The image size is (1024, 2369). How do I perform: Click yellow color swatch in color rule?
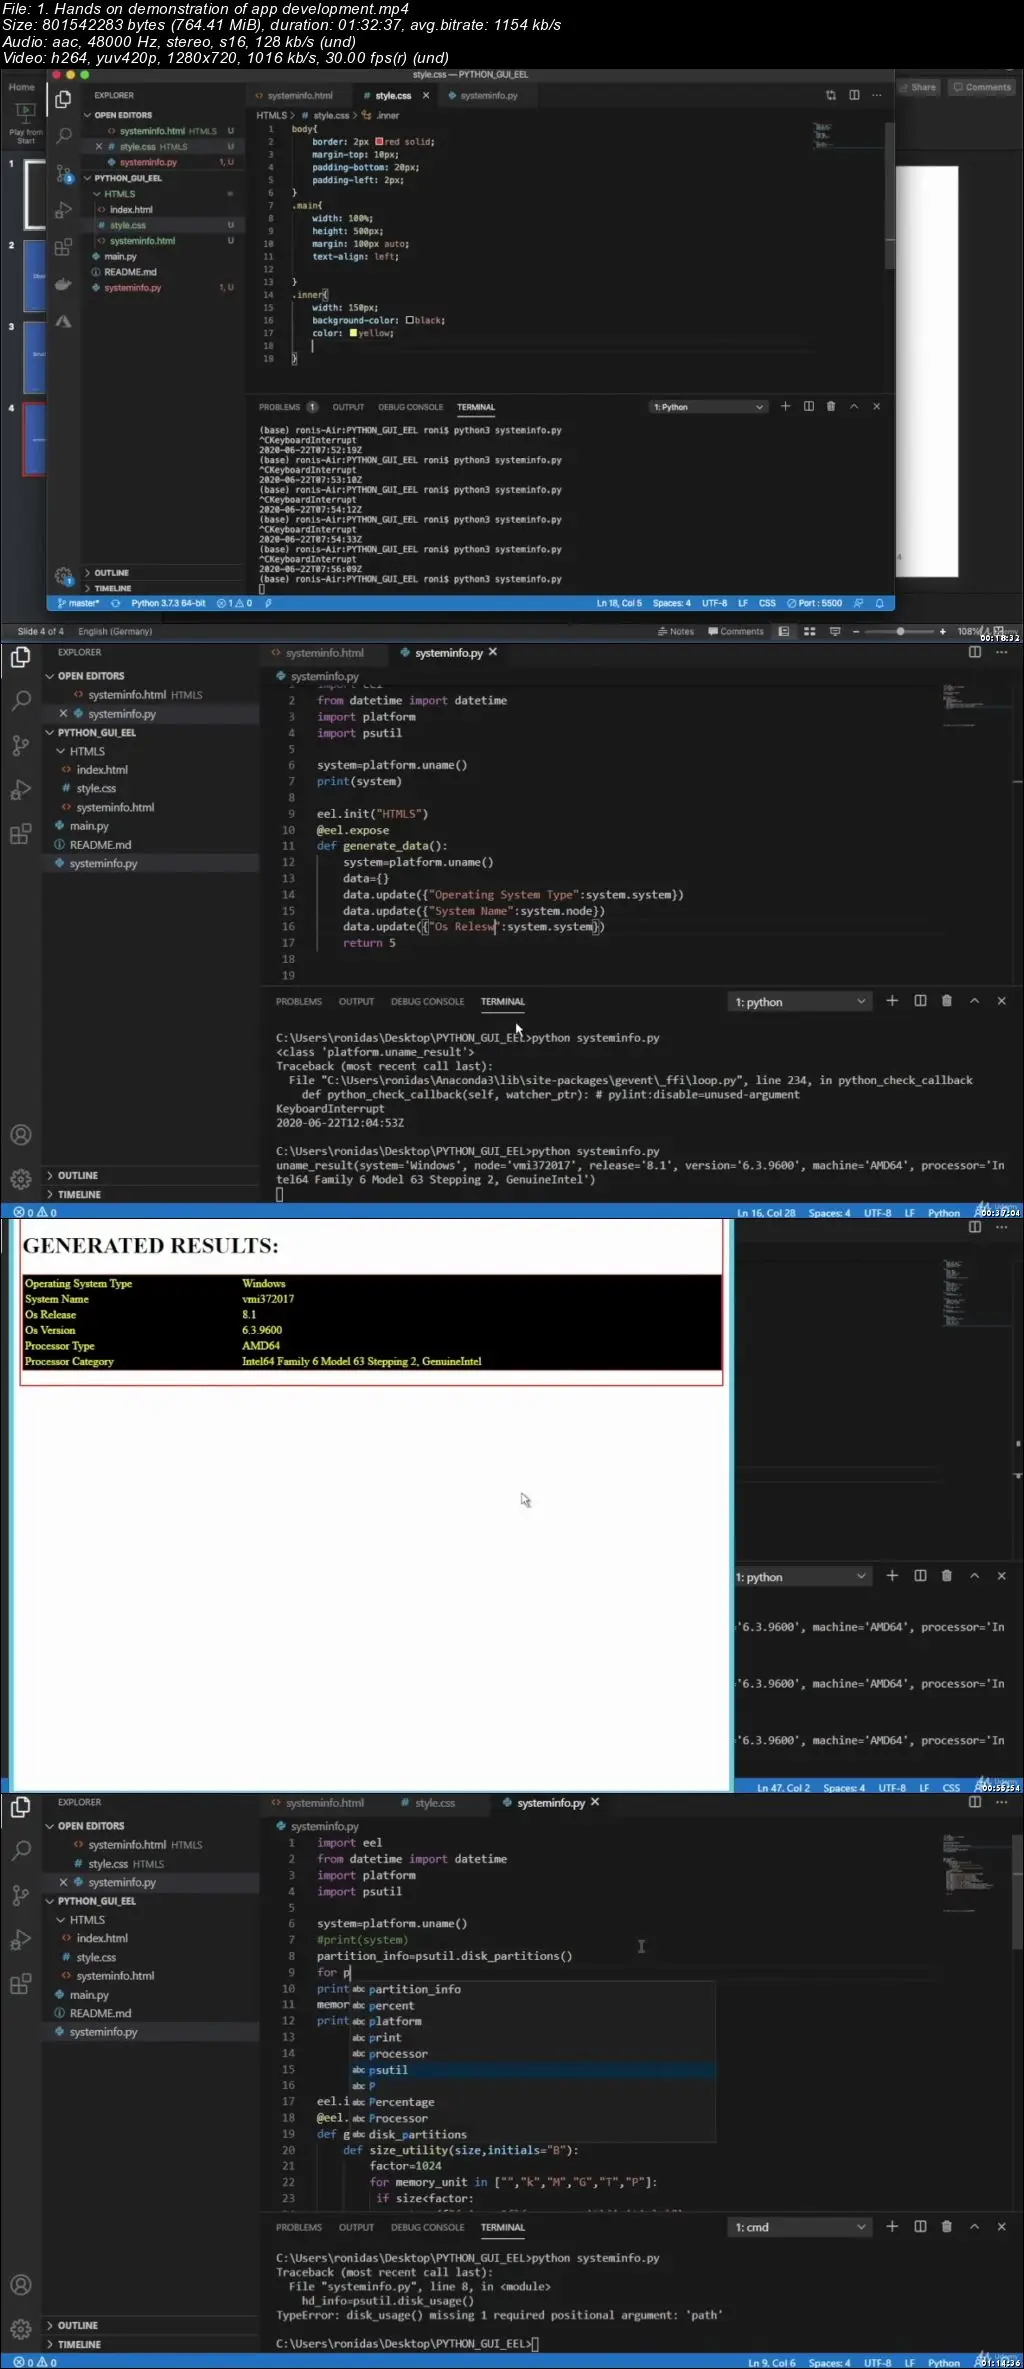click(x=353, y=333)
